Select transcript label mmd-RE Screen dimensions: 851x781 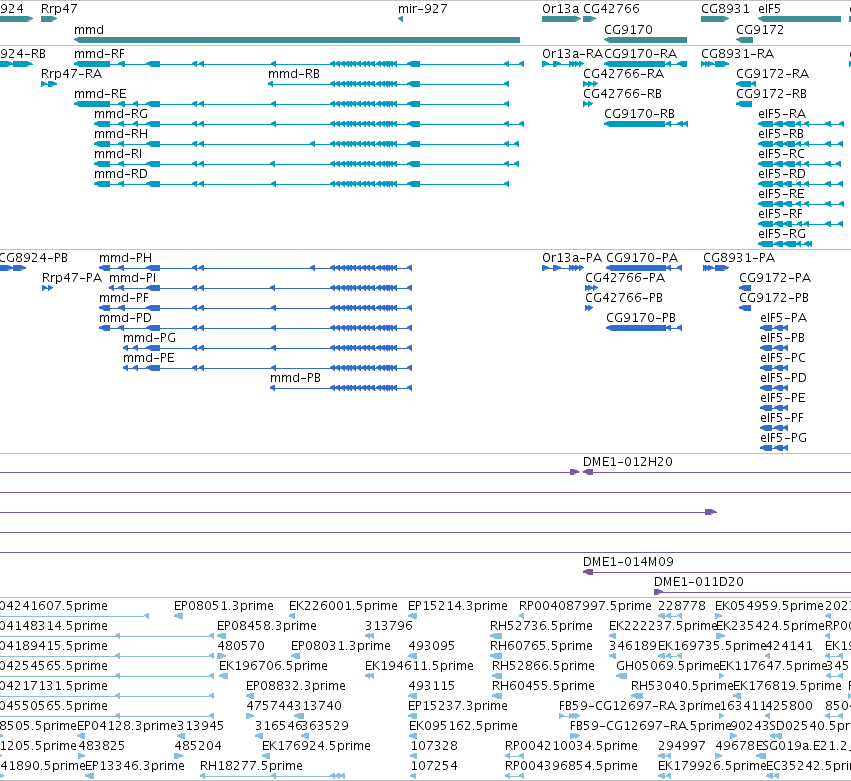pos(100,94)
